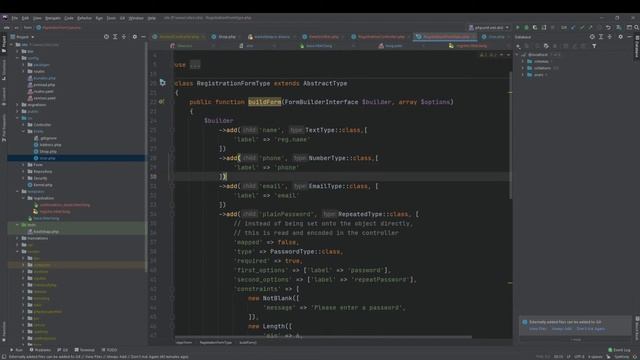
Task: Toggle the Favorites side tool tab
Action: (4, 331)
